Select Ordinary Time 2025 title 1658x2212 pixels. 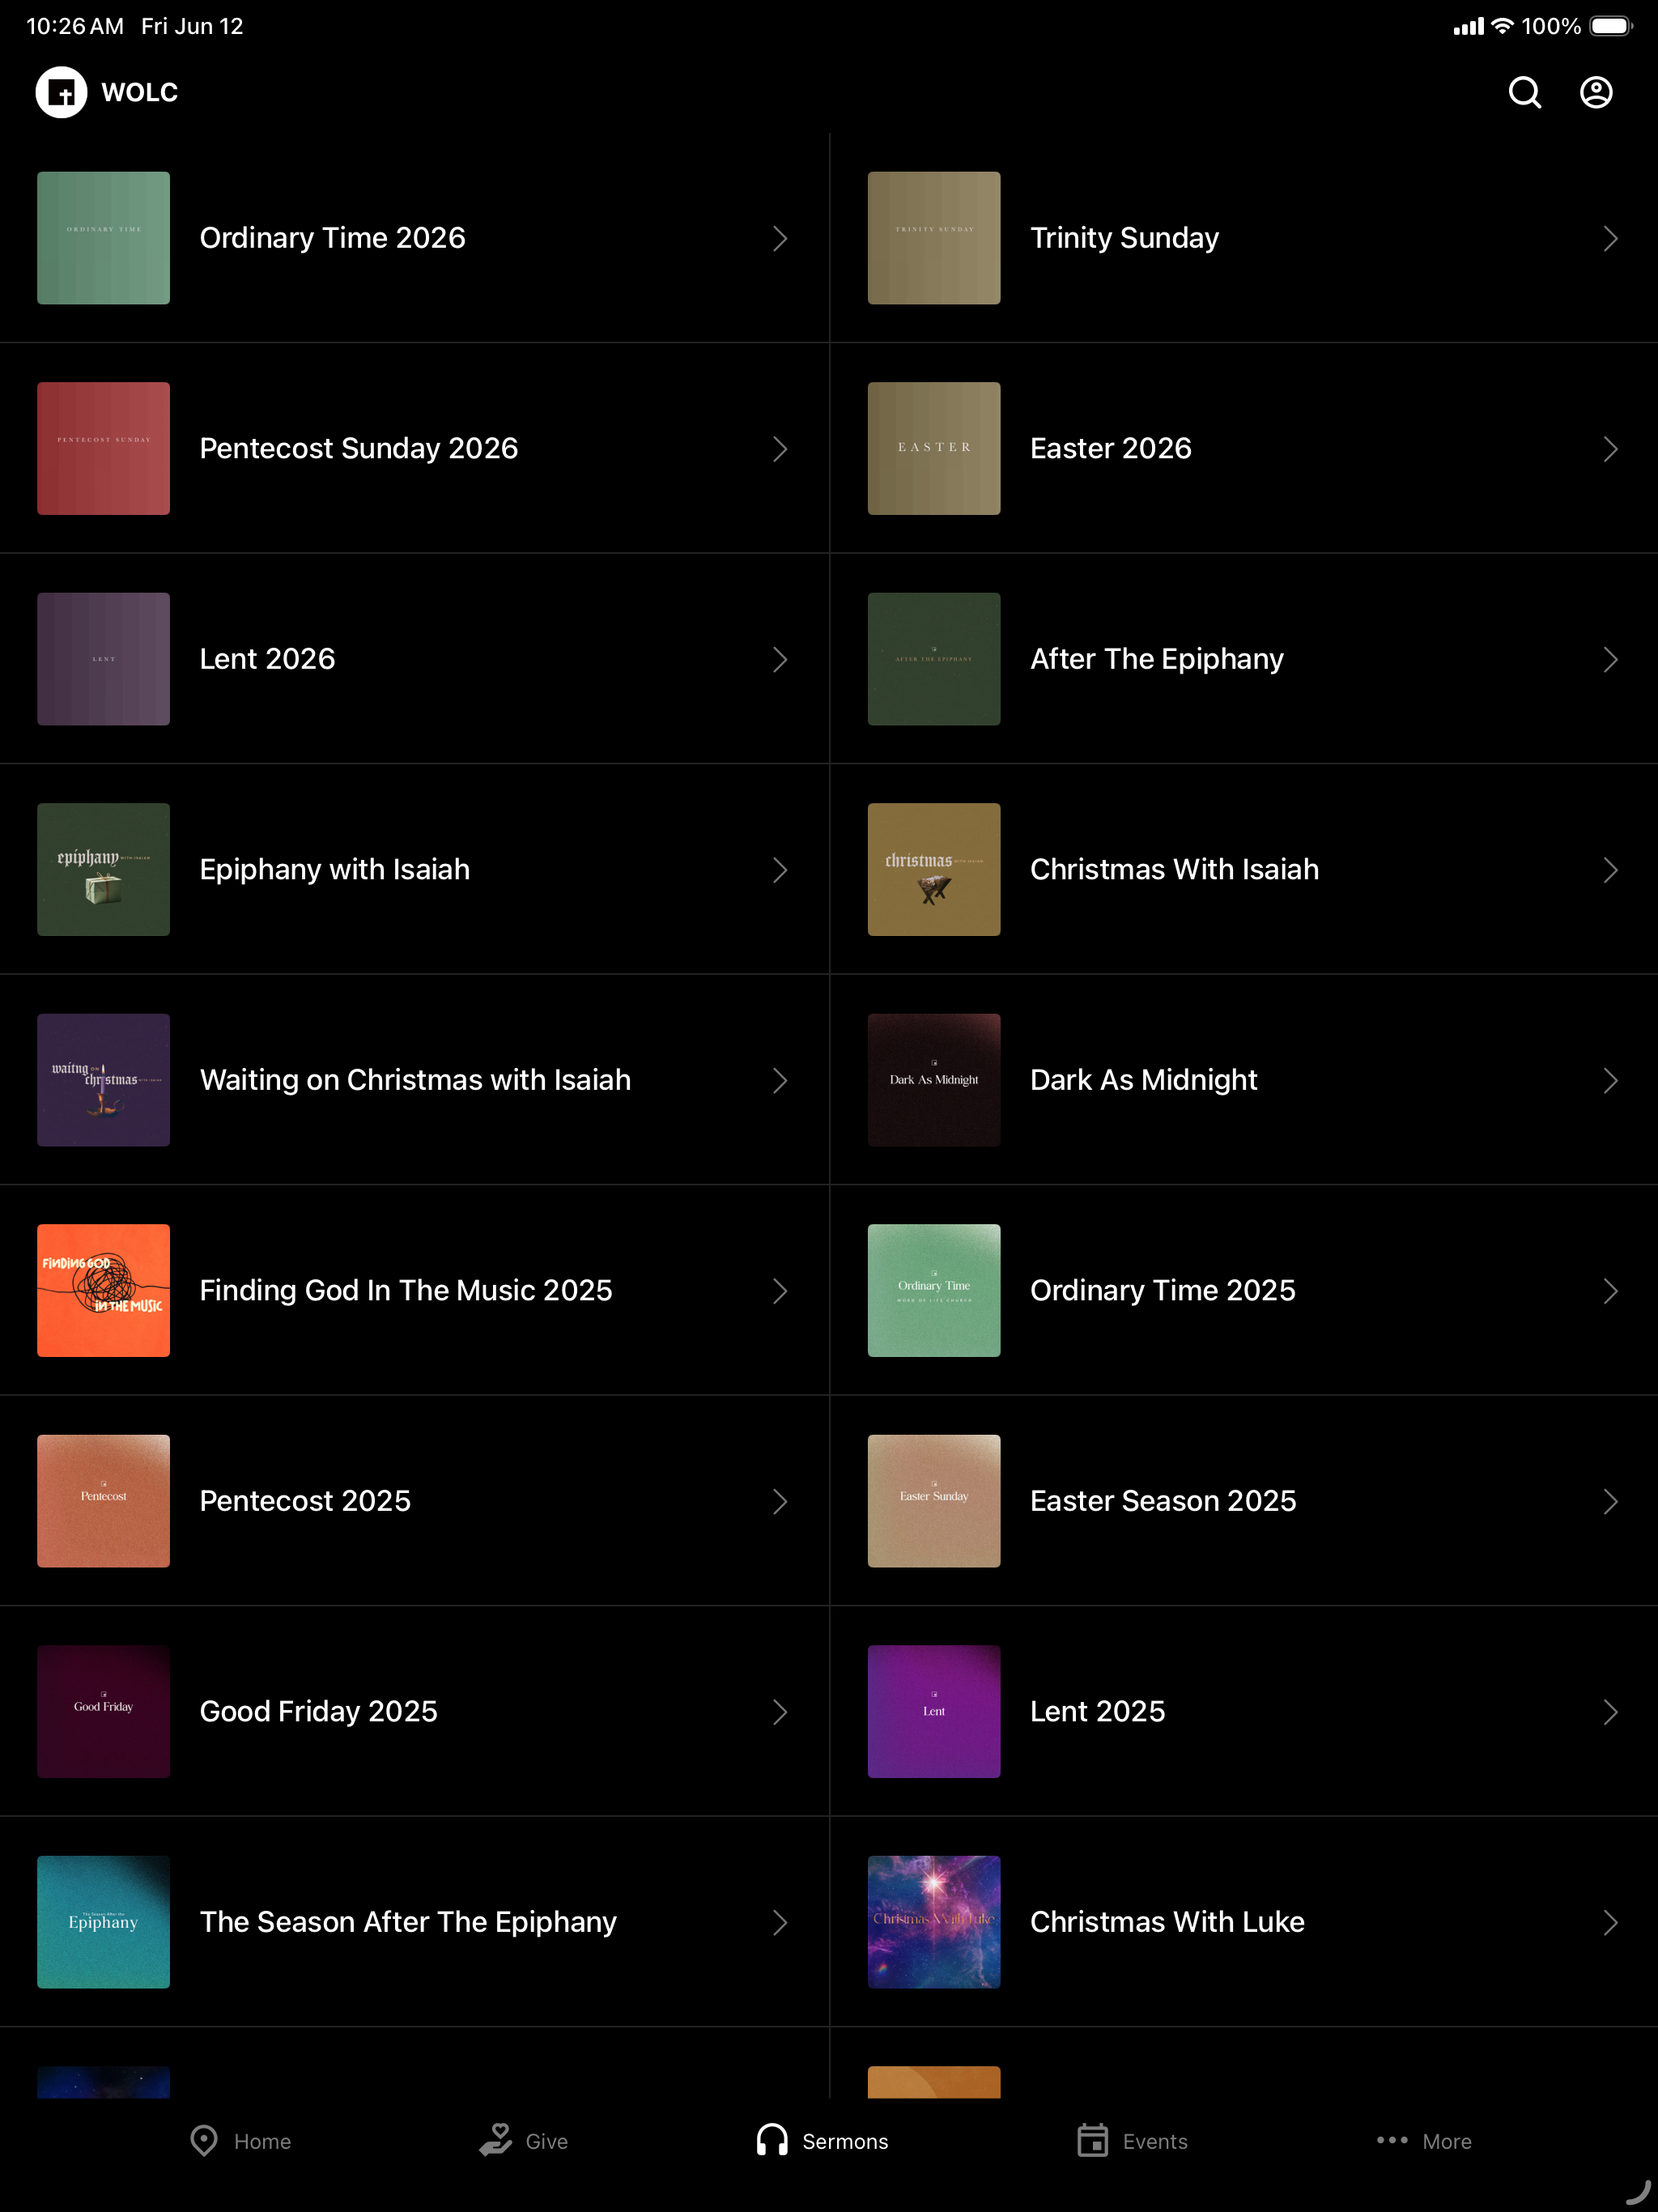pos(1163,1291)
